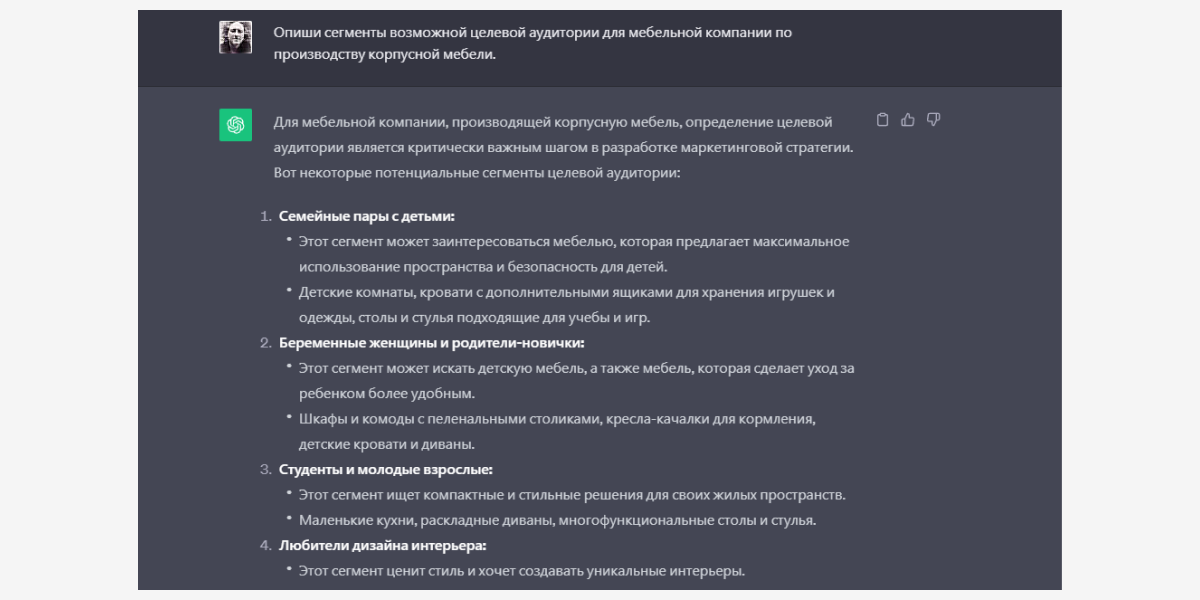Click the bullet starting "Детские комнаты, кровати"
Image resolution: width=1200 pixels, height=600 pixels.
[x=566, y=305]
